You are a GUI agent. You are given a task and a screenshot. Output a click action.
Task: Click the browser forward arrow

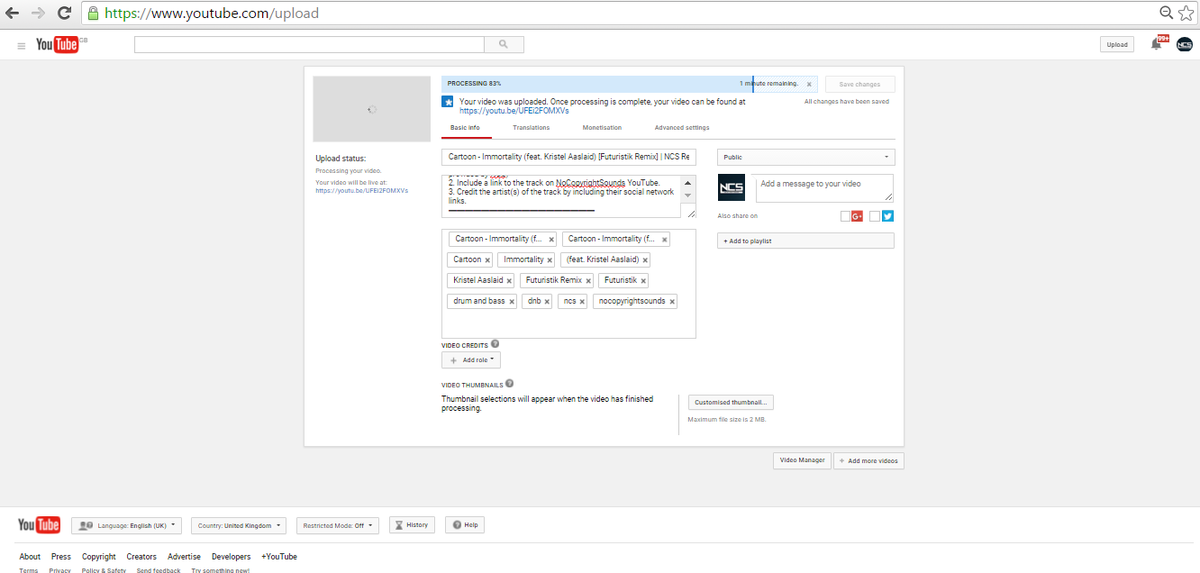point(39,13)
